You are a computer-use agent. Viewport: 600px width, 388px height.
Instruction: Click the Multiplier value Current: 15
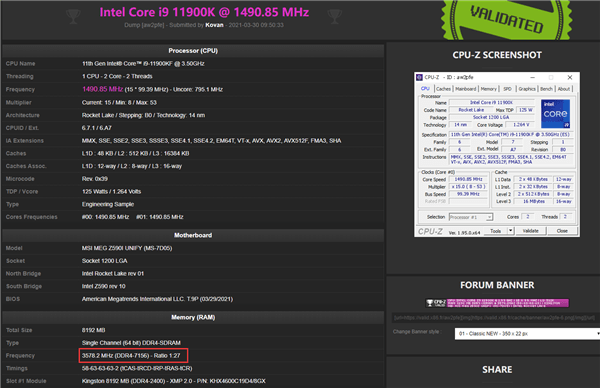tap(119, 103)
